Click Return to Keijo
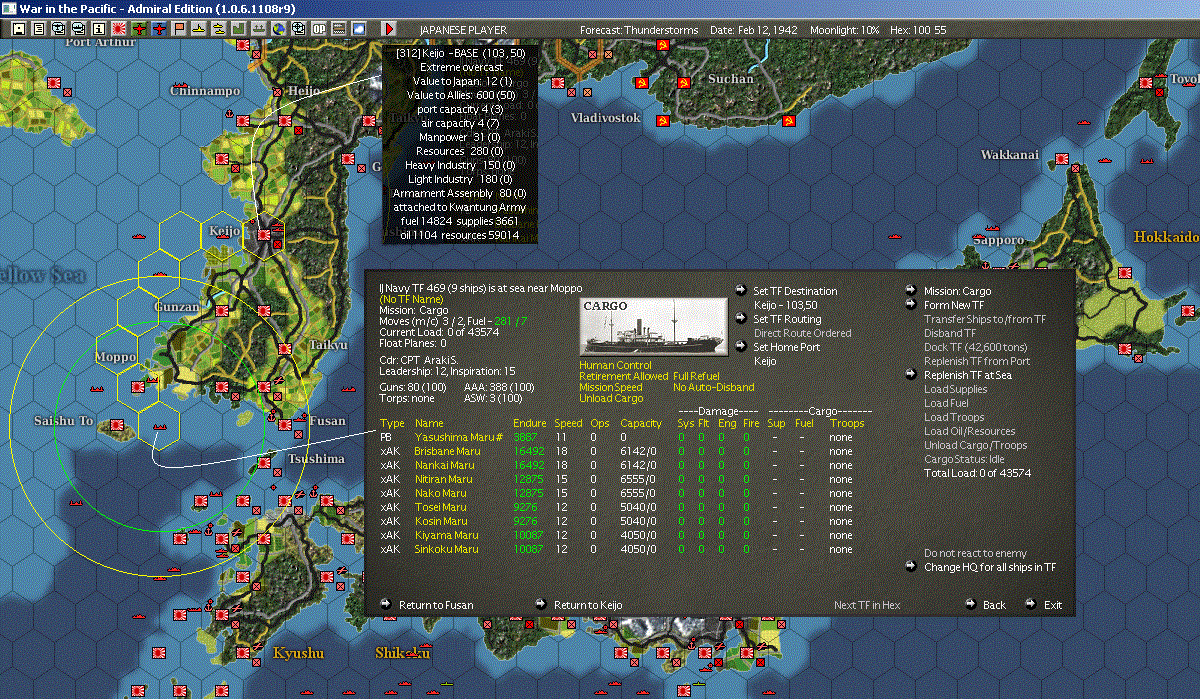This screenshot has width=1200, height=699. pos(588,605)
